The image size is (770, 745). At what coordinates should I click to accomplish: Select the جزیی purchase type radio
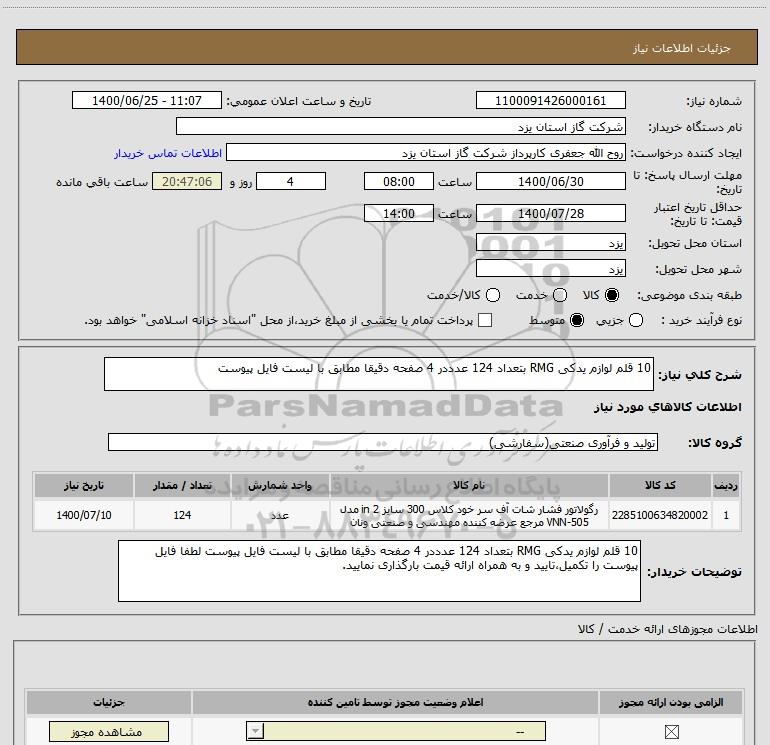coord(635,320)
